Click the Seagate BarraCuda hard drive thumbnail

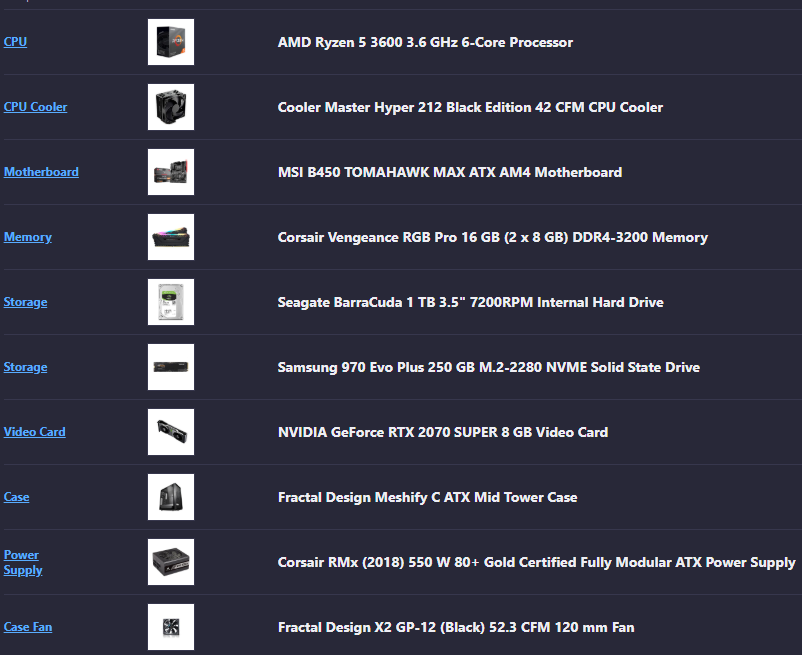tap(171, 302)
